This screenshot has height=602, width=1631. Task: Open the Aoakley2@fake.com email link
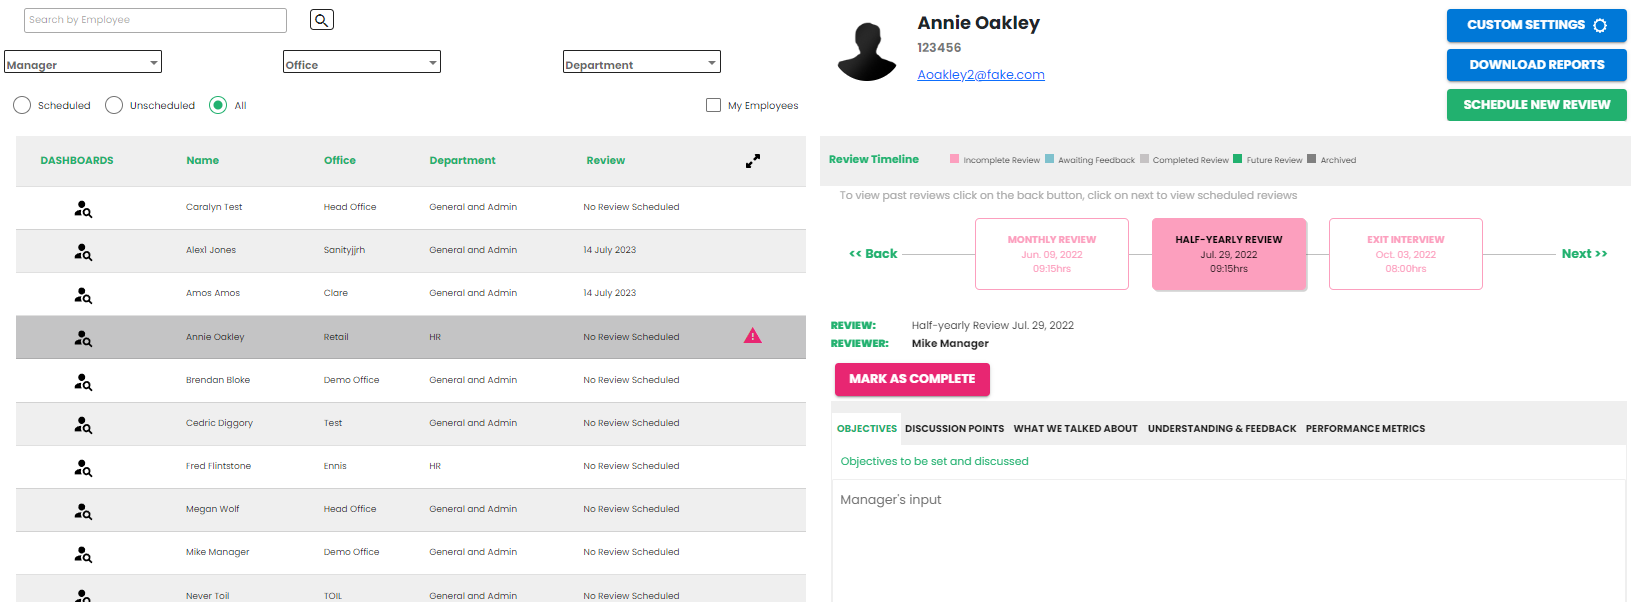tap(981, 75)
